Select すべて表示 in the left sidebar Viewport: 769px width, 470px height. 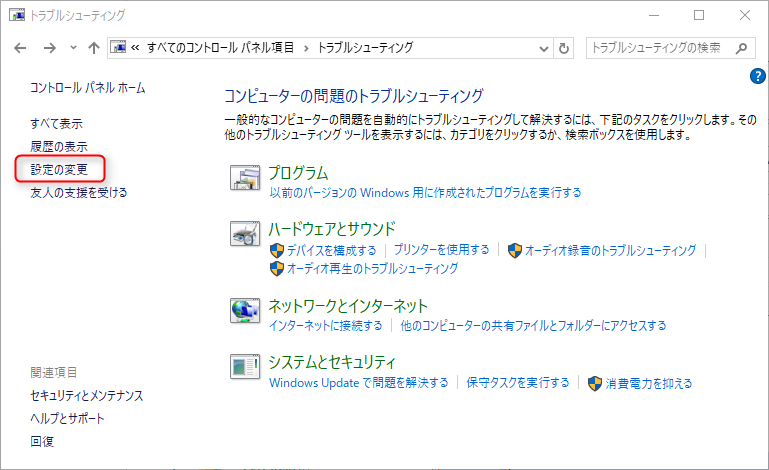56,124
